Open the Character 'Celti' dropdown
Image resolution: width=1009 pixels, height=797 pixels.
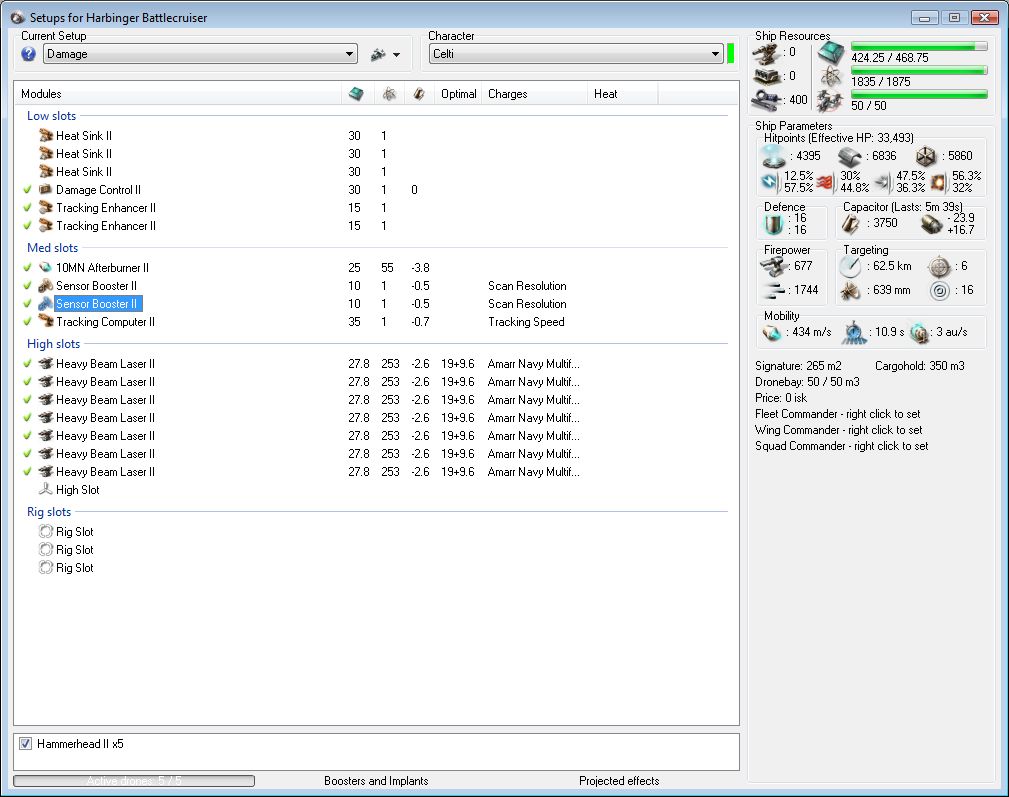[x=576, y=54]
